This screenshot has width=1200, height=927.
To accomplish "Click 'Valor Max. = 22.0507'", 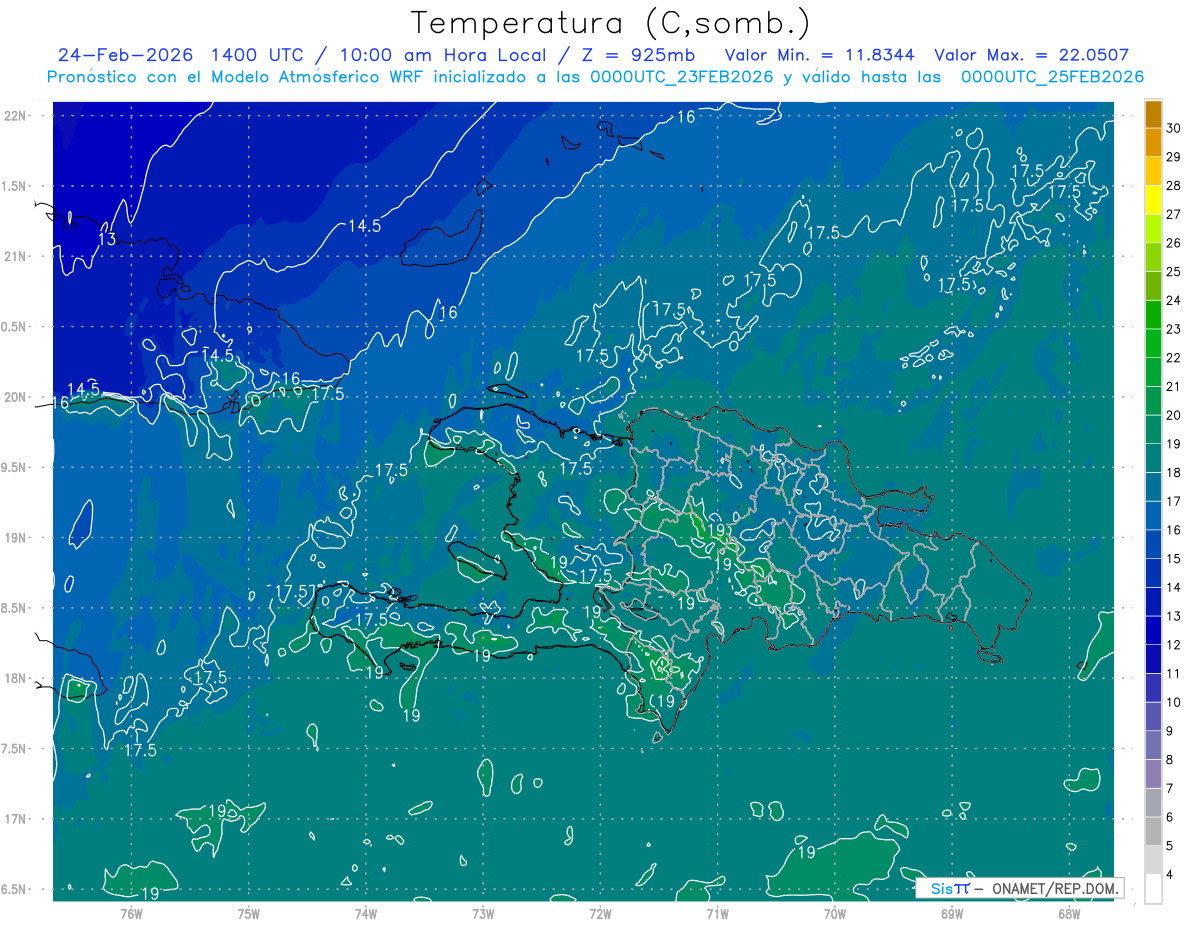I will point(1032,56).
